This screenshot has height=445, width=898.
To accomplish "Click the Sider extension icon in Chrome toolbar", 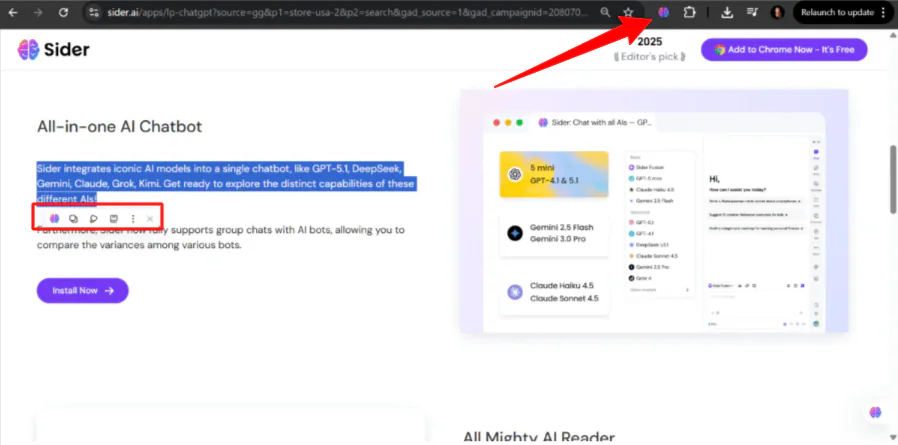I will pyautogui.click(x=663, y=12).
